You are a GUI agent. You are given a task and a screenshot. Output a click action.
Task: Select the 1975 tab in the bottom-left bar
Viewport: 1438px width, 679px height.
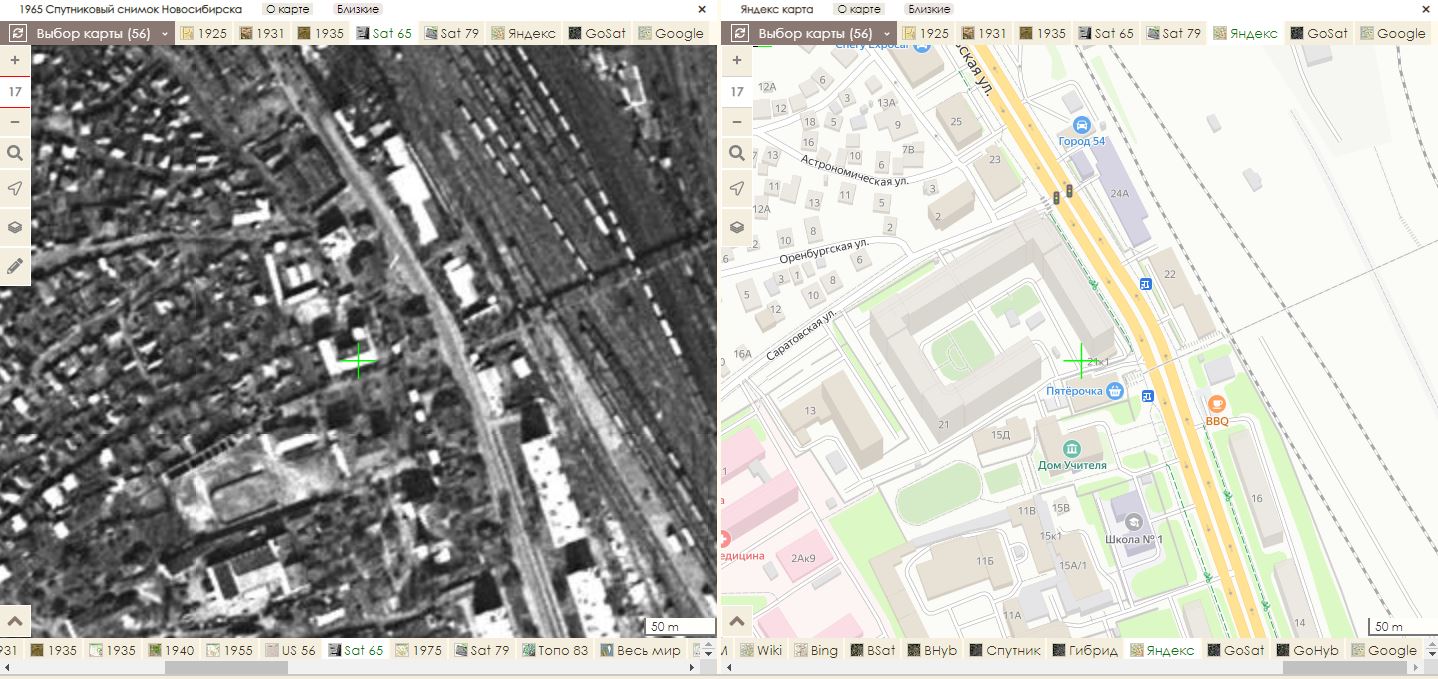coord(419,650)
